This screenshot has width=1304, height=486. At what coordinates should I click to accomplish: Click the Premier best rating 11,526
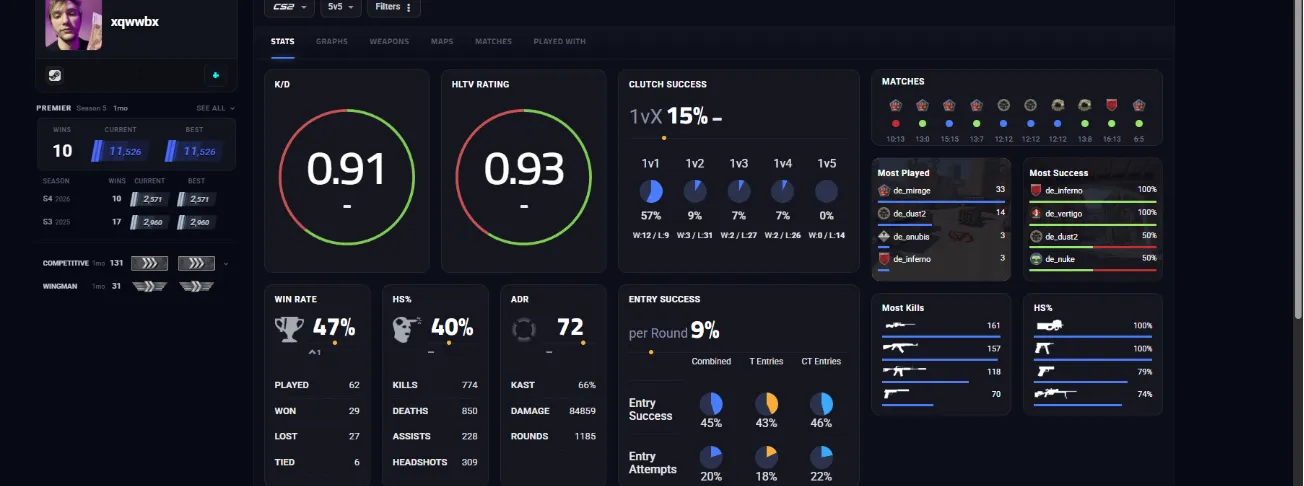point(193,151)
